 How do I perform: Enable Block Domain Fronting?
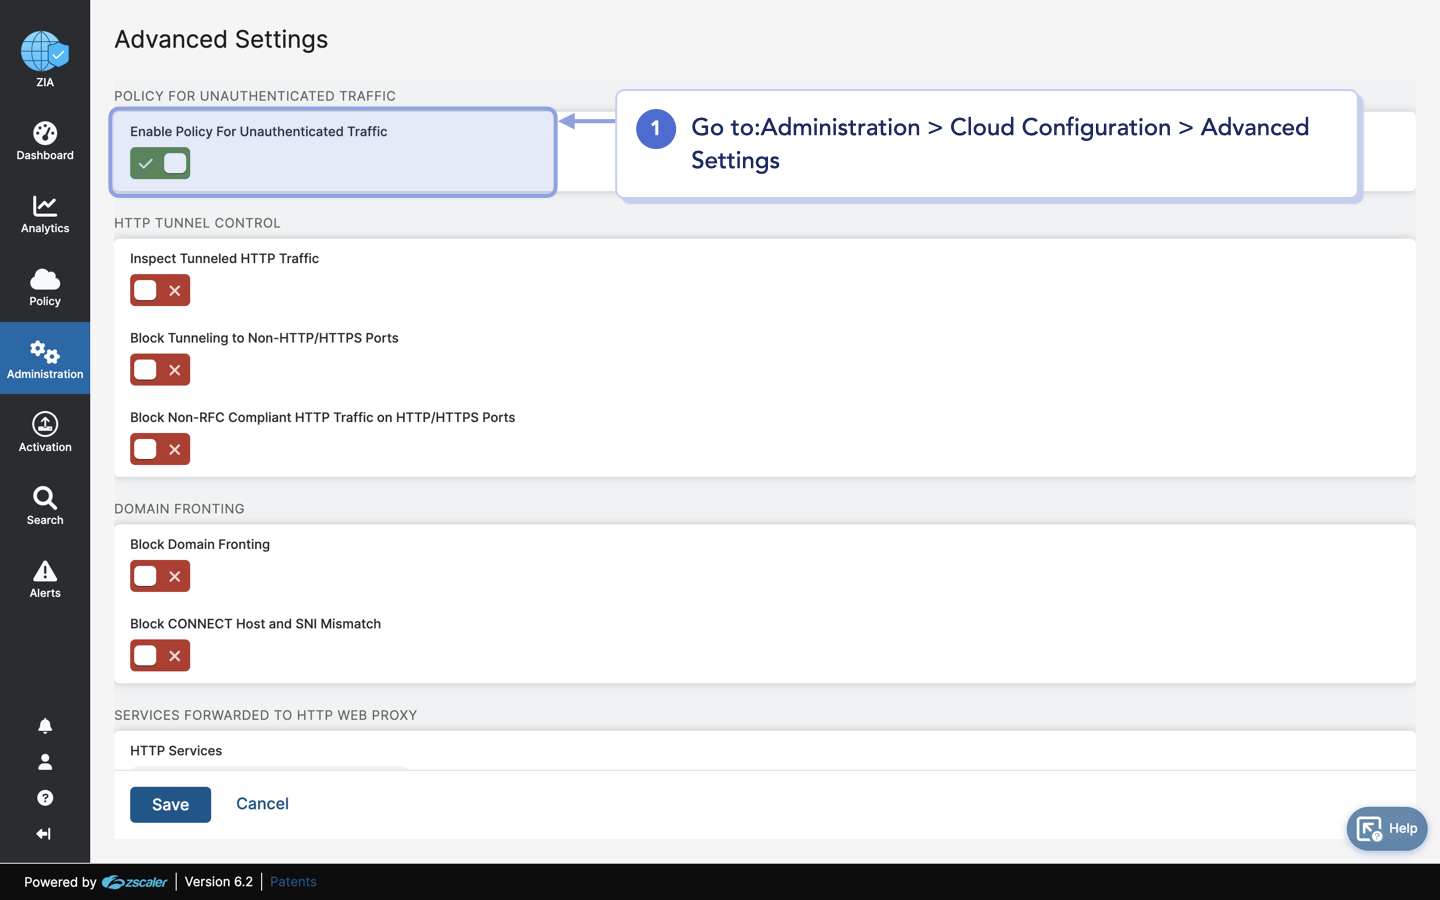point(159,576)
